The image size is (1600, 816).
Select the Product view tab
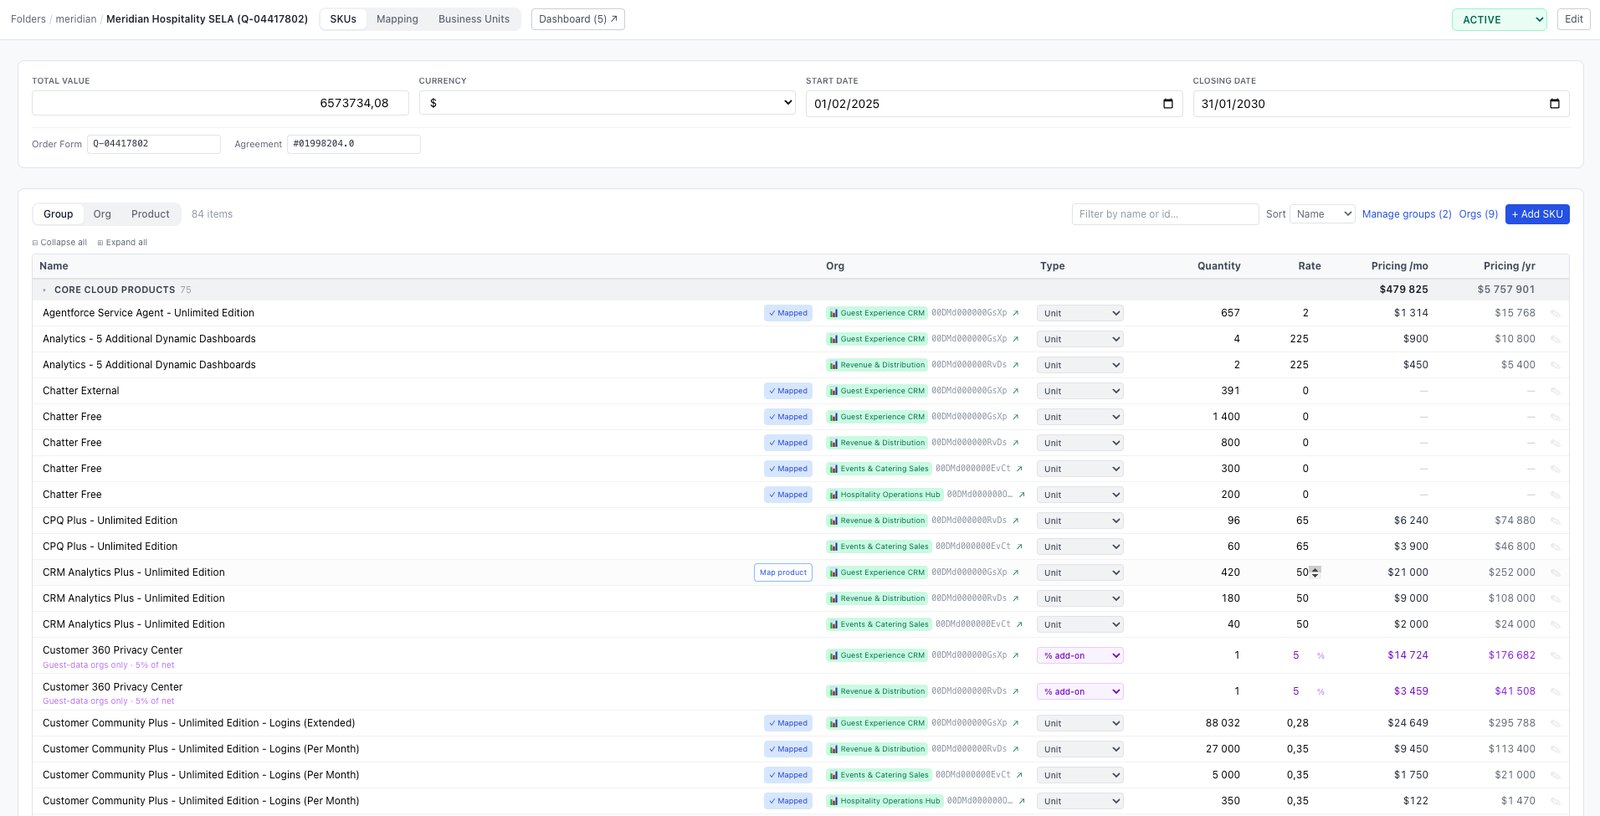pyautogui.click(x=150, y=214)
